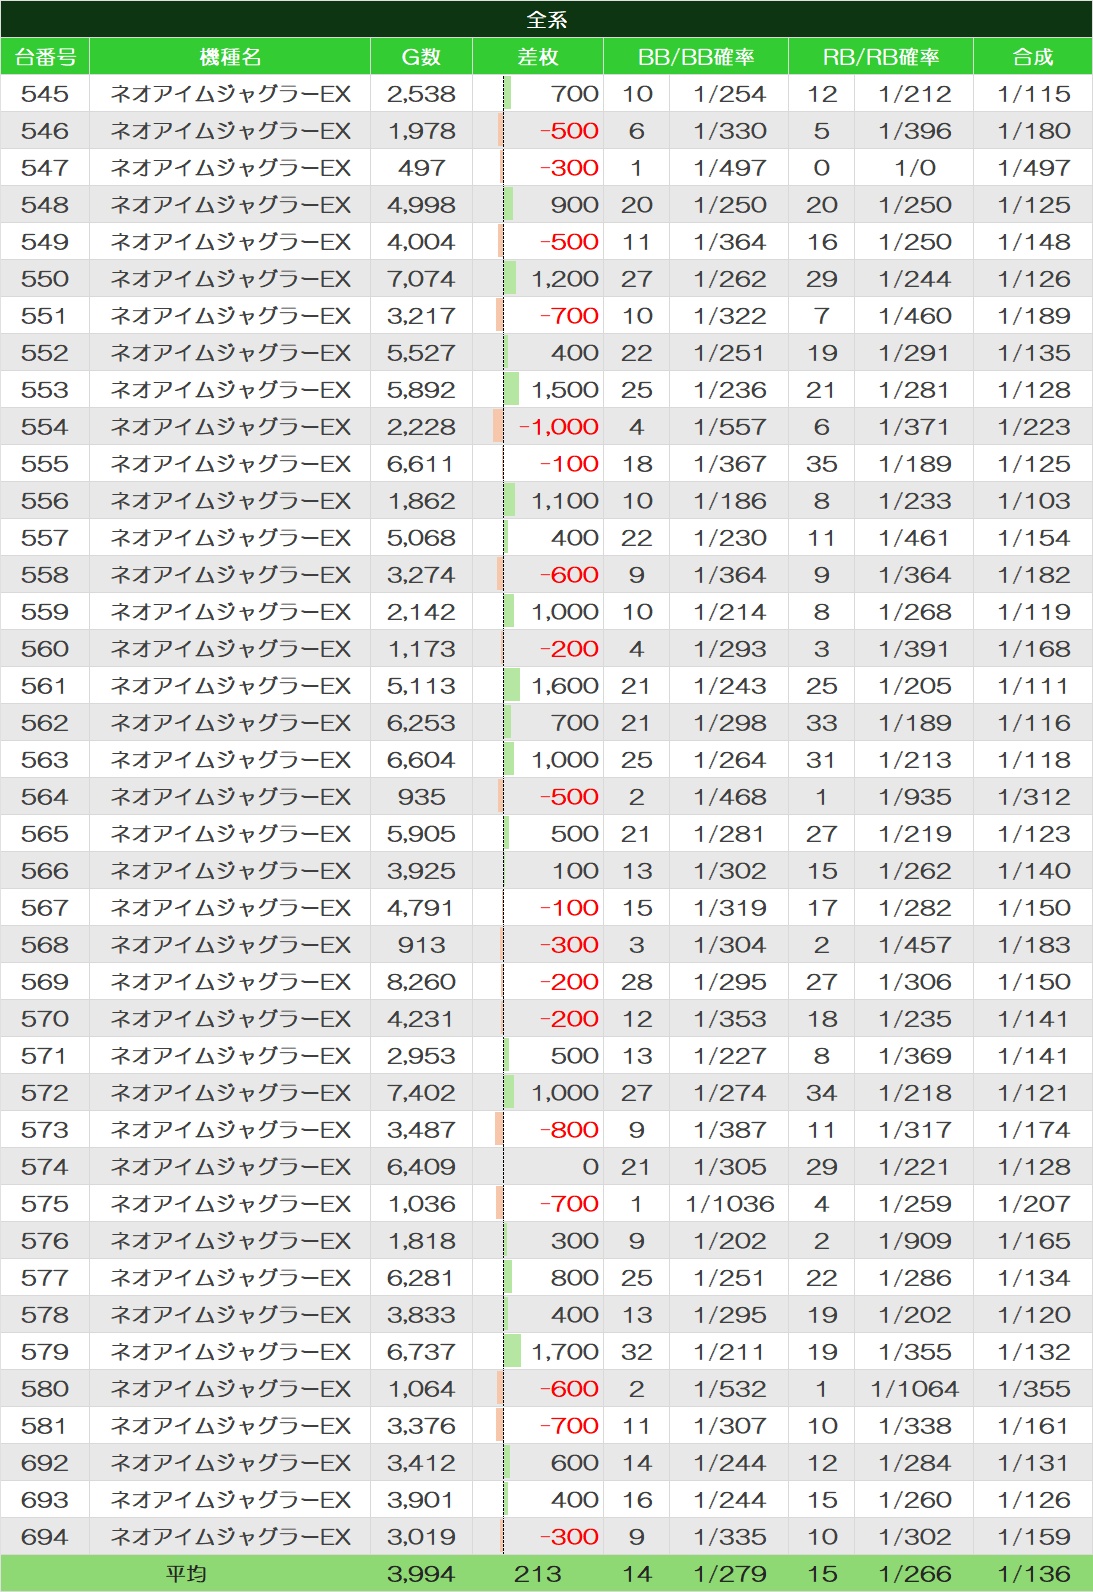Click the 台番号 column header

(x=45, y=57)
